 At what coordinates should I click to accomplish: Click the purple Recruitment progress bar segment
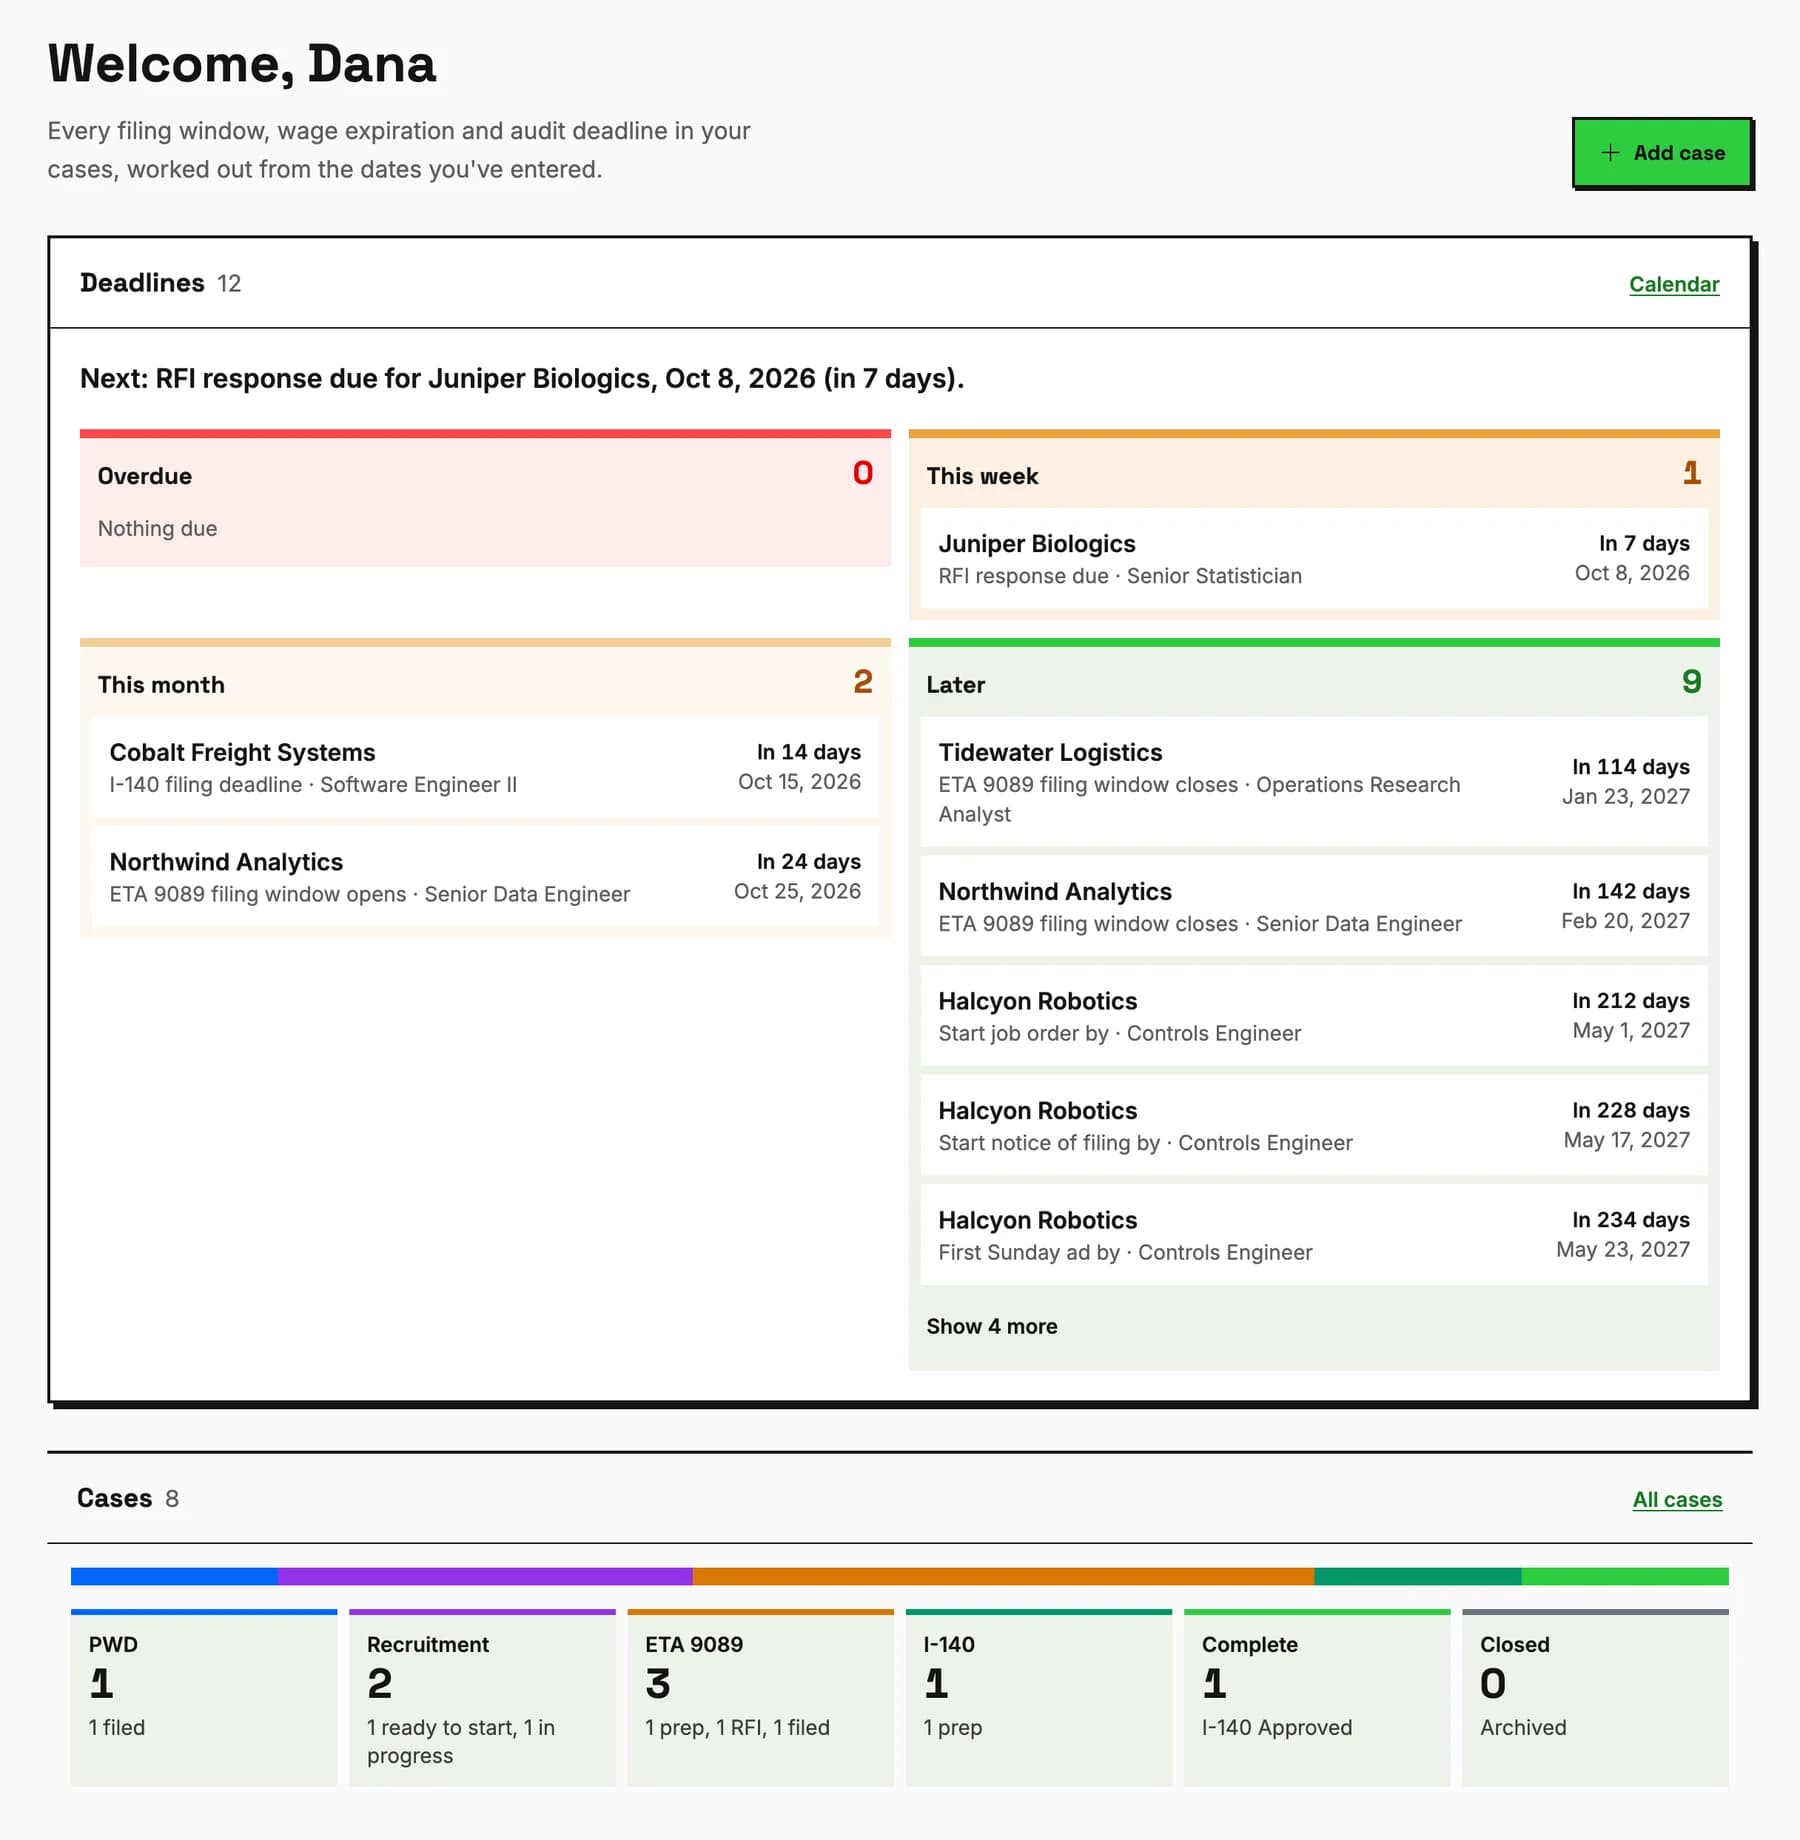(x=485, y=1576)
